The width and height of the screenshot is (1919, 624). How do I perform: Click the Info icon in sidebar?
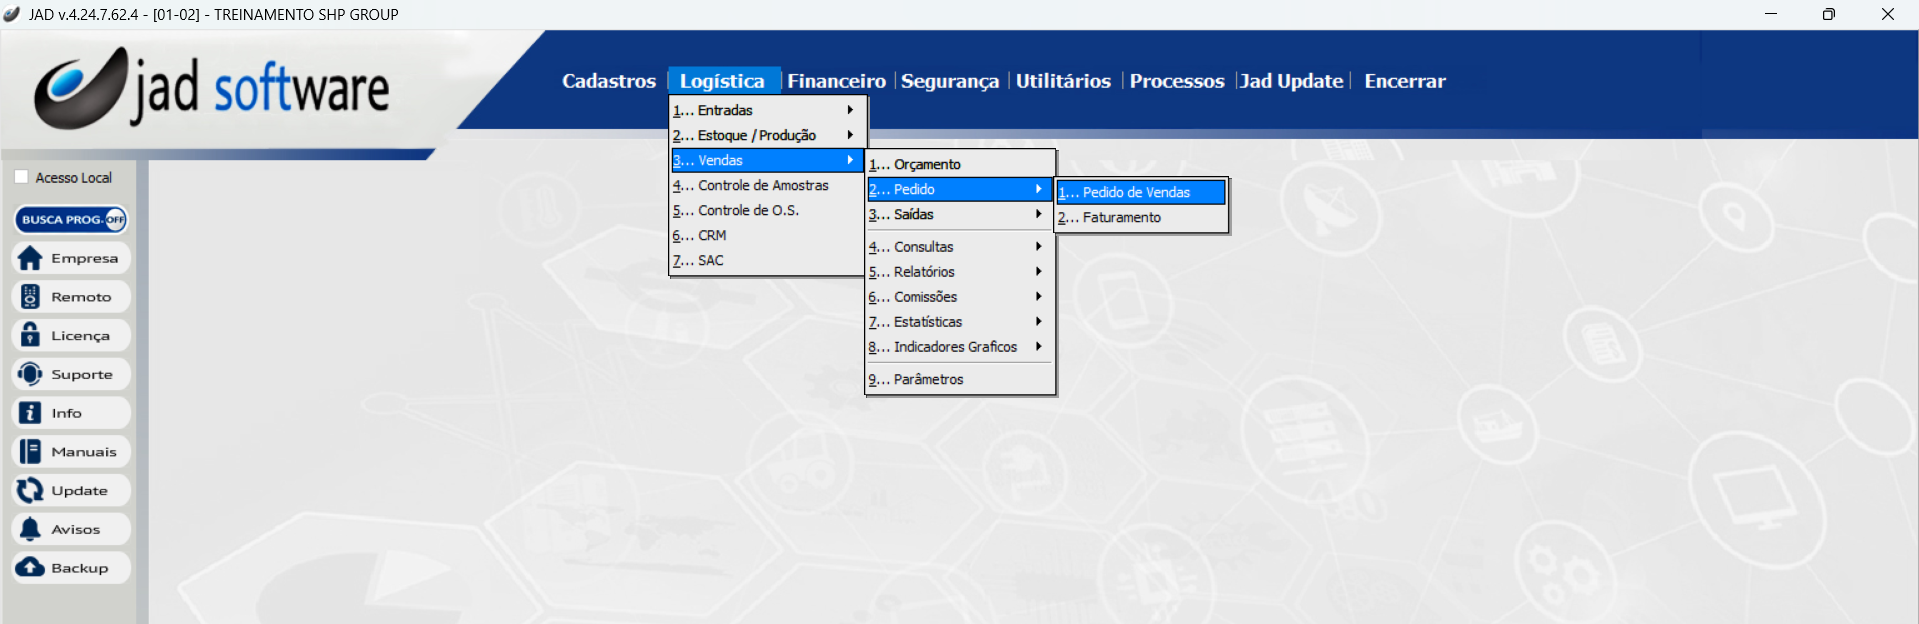(31, 413)
